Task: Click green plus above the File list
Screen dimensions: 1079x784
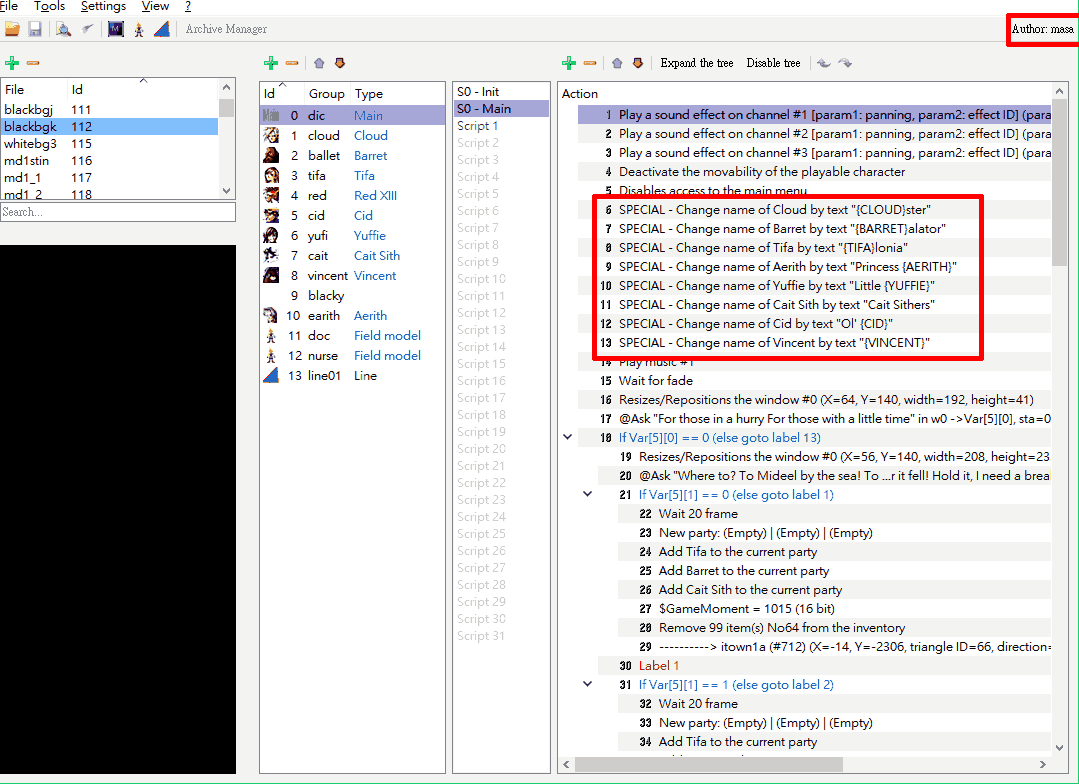Action: tap(12, 63)
